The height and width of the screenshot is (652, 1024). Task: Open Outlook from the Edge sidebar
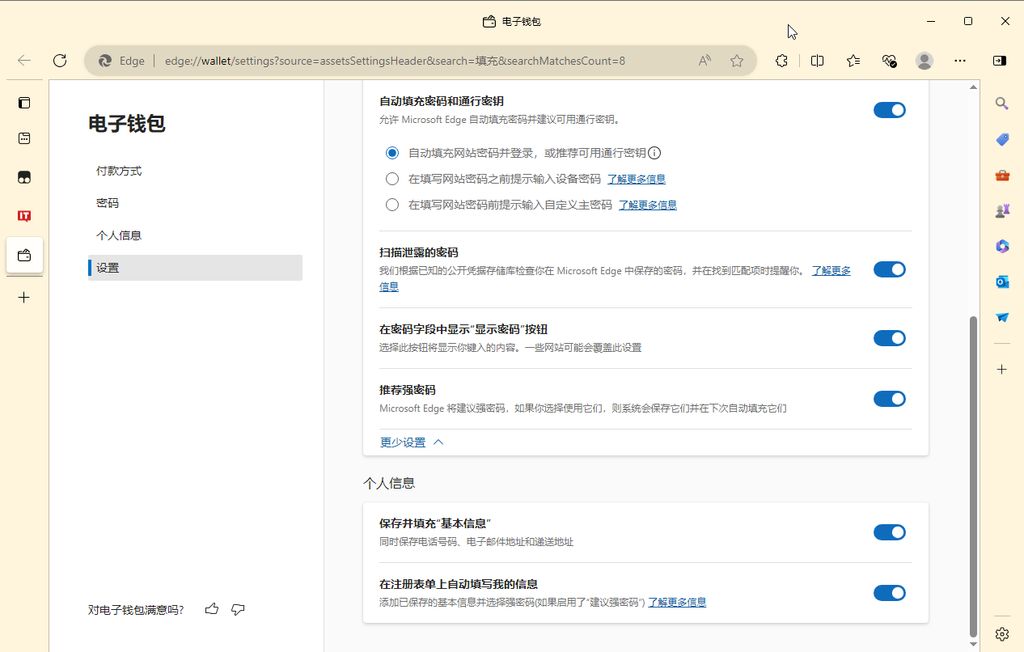[x=1002, y=281]
